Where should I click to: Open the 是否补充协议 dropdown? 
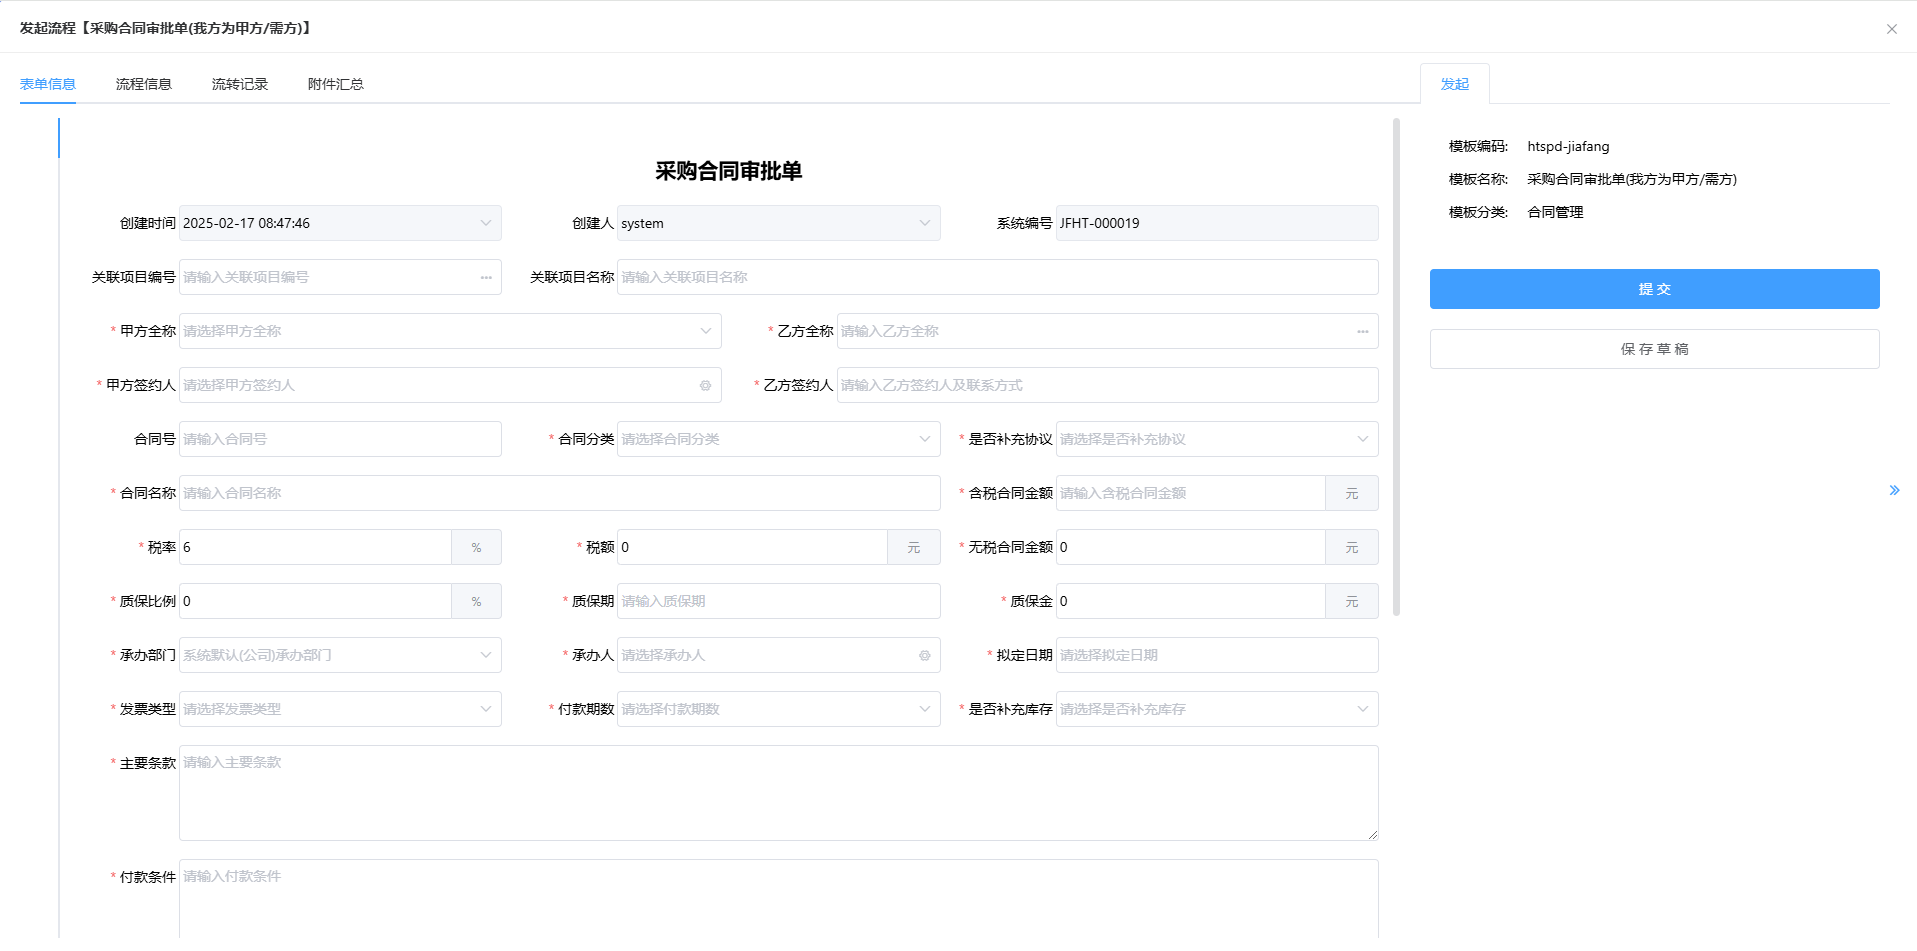[1217, 439]
